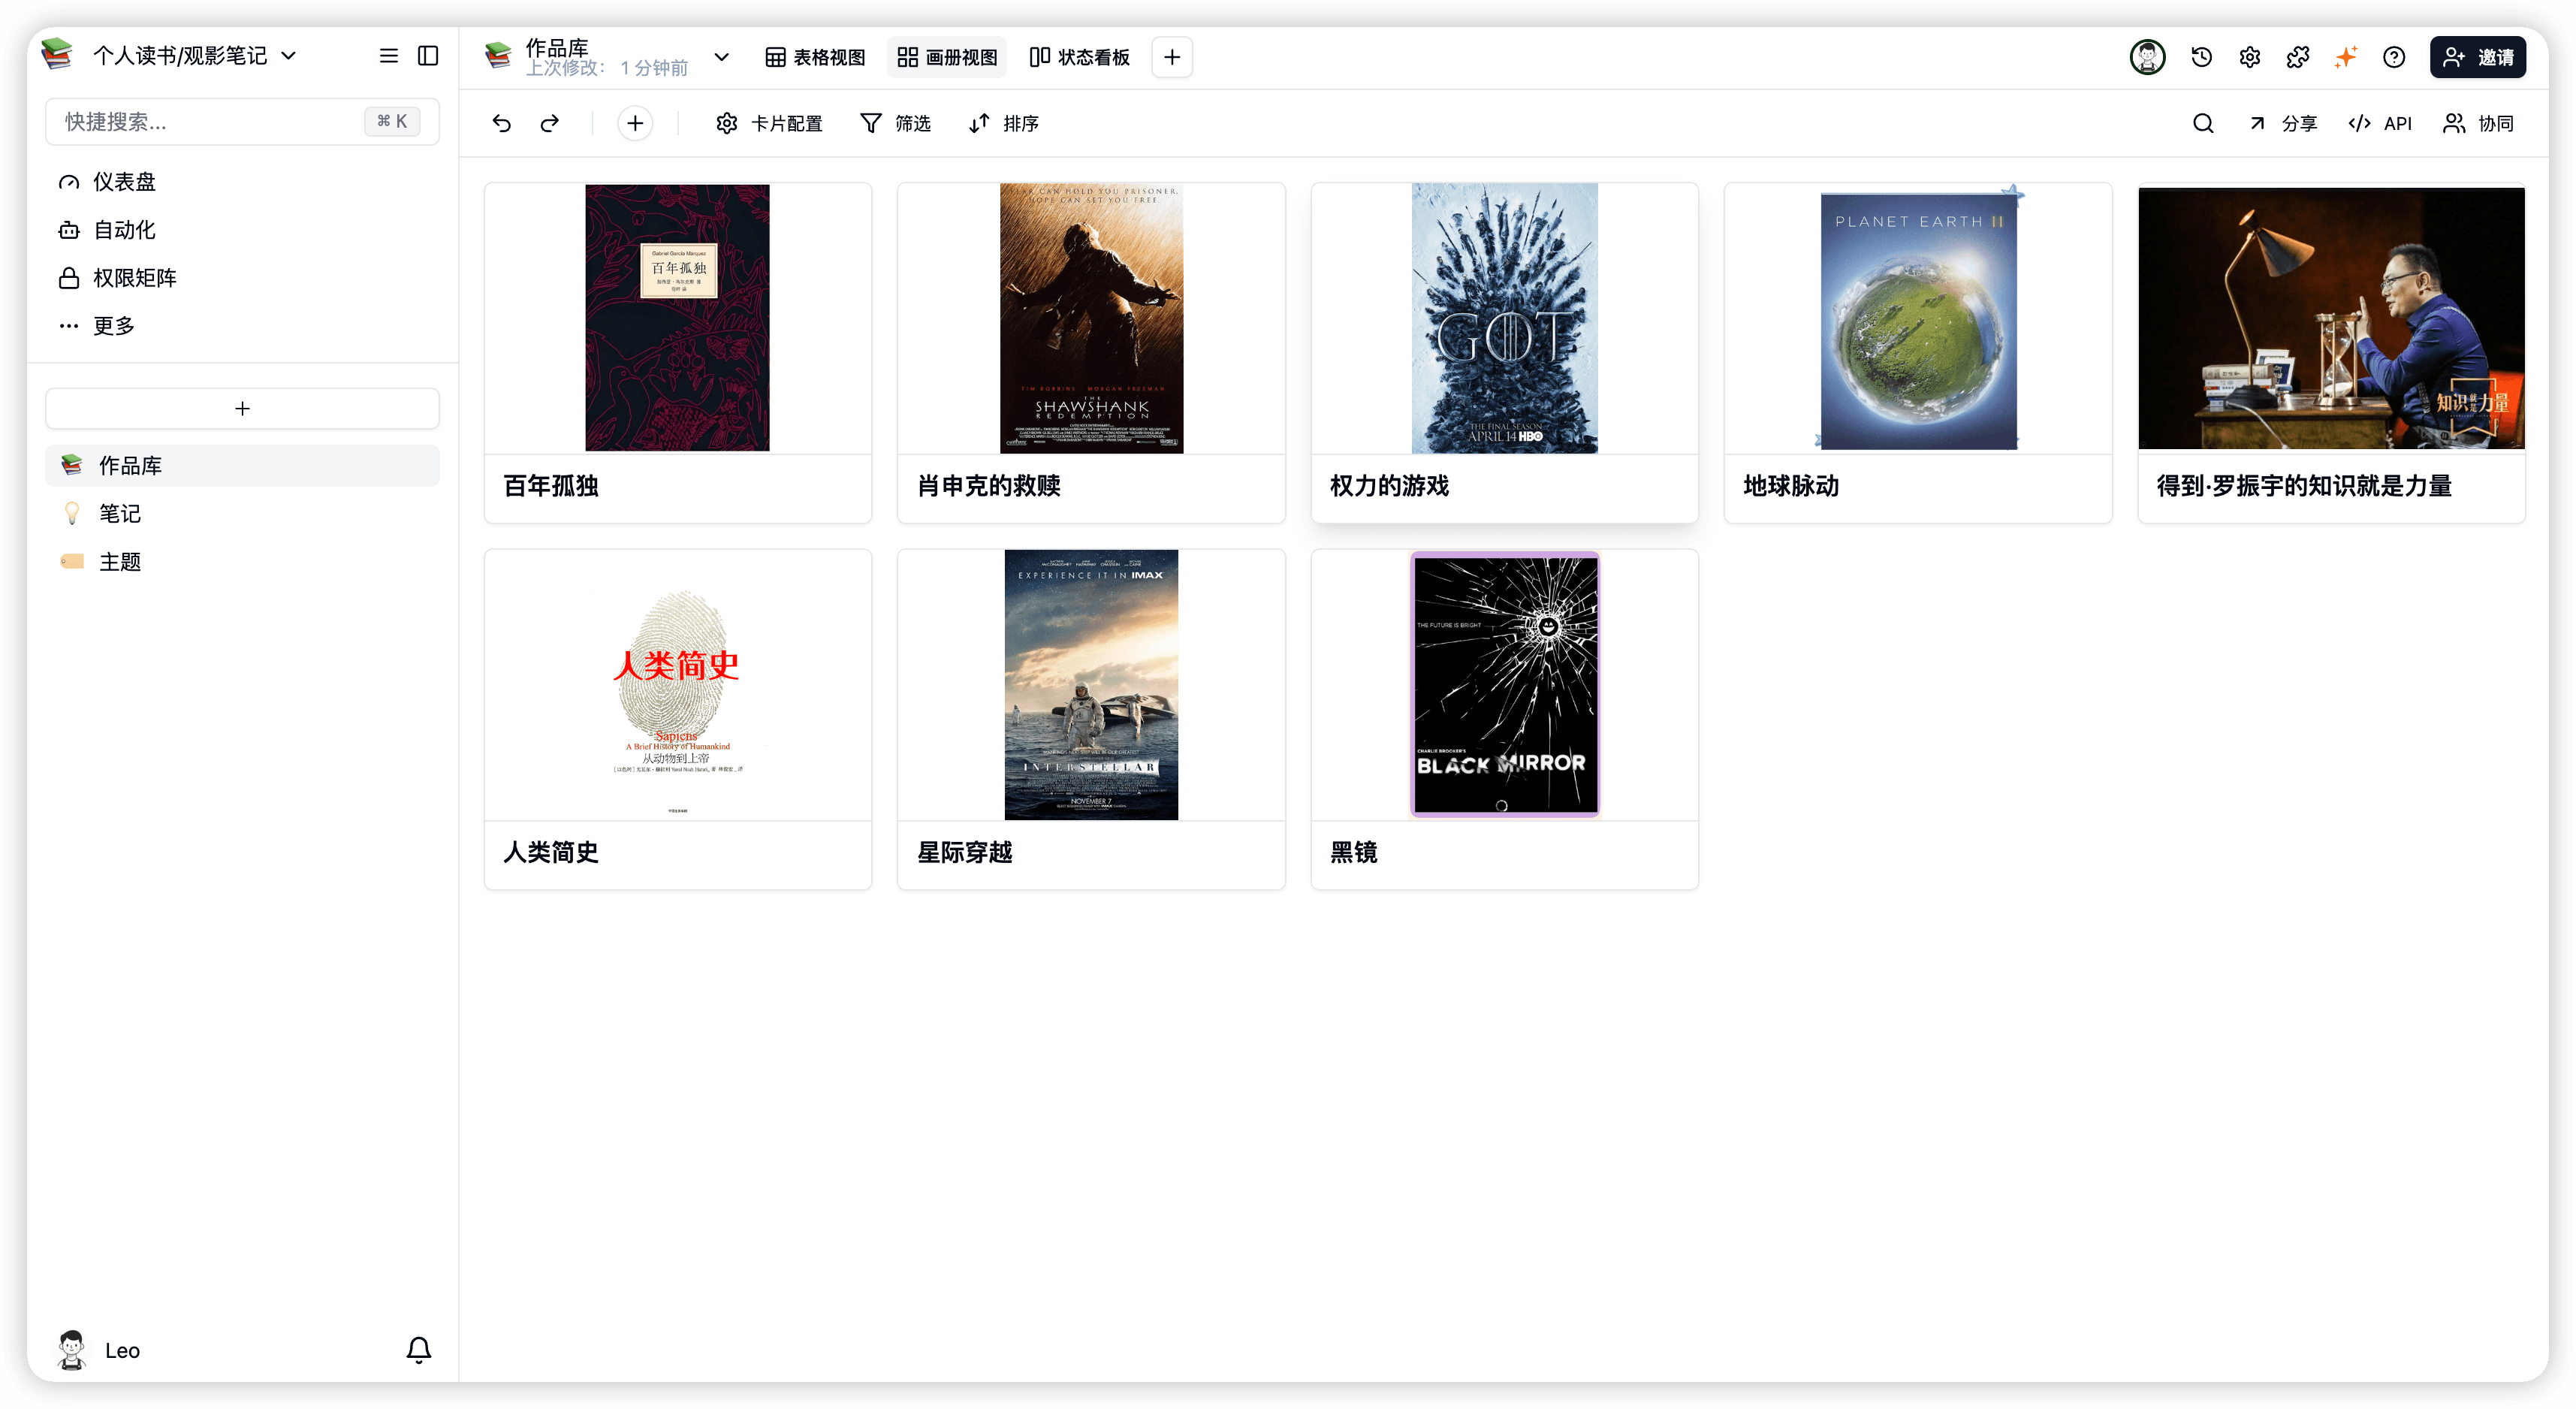Open the 百年孤独 card cover
Viewport: 2576px width, 1409px height.
point(677,318)
